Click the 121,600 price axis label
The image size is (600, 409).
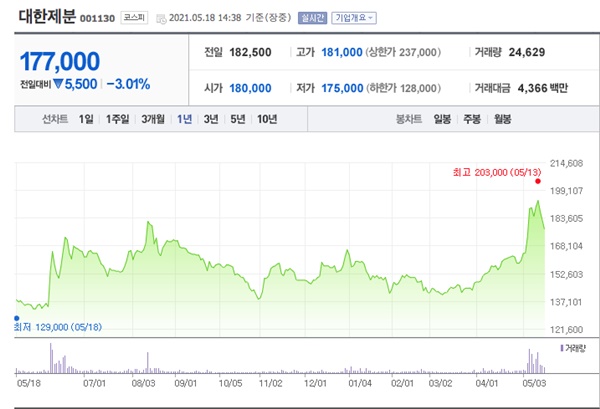click(567, 329)
